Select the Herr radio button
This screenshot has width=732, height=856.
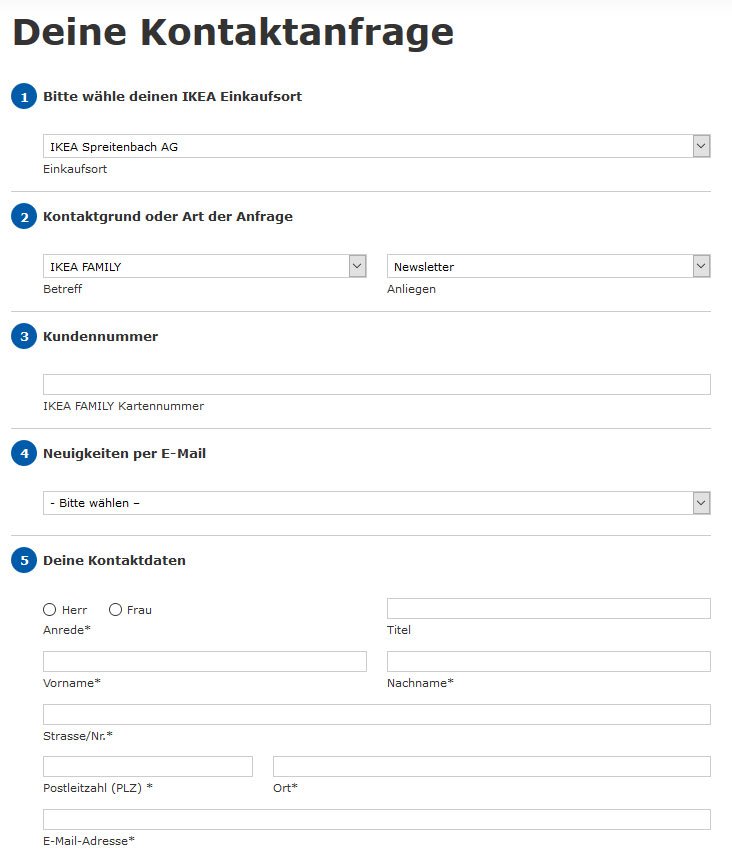click(50, 609)
